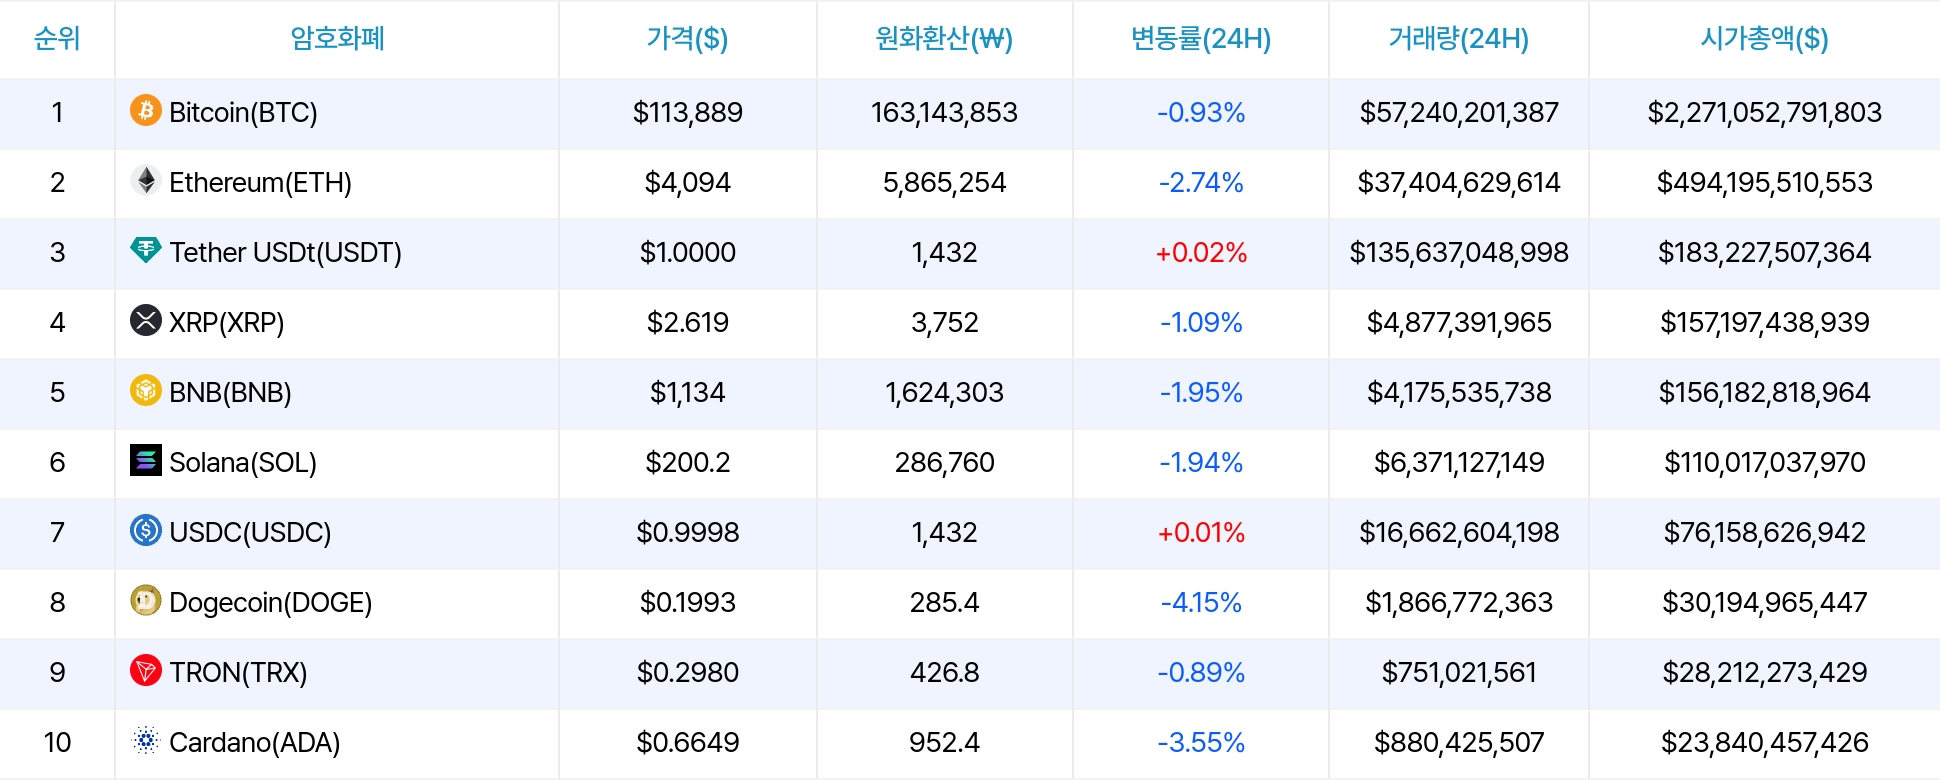Click the Ethereum diamond logo icon
The width and height of the screenshot is (1940, 780).
point(146,180)
